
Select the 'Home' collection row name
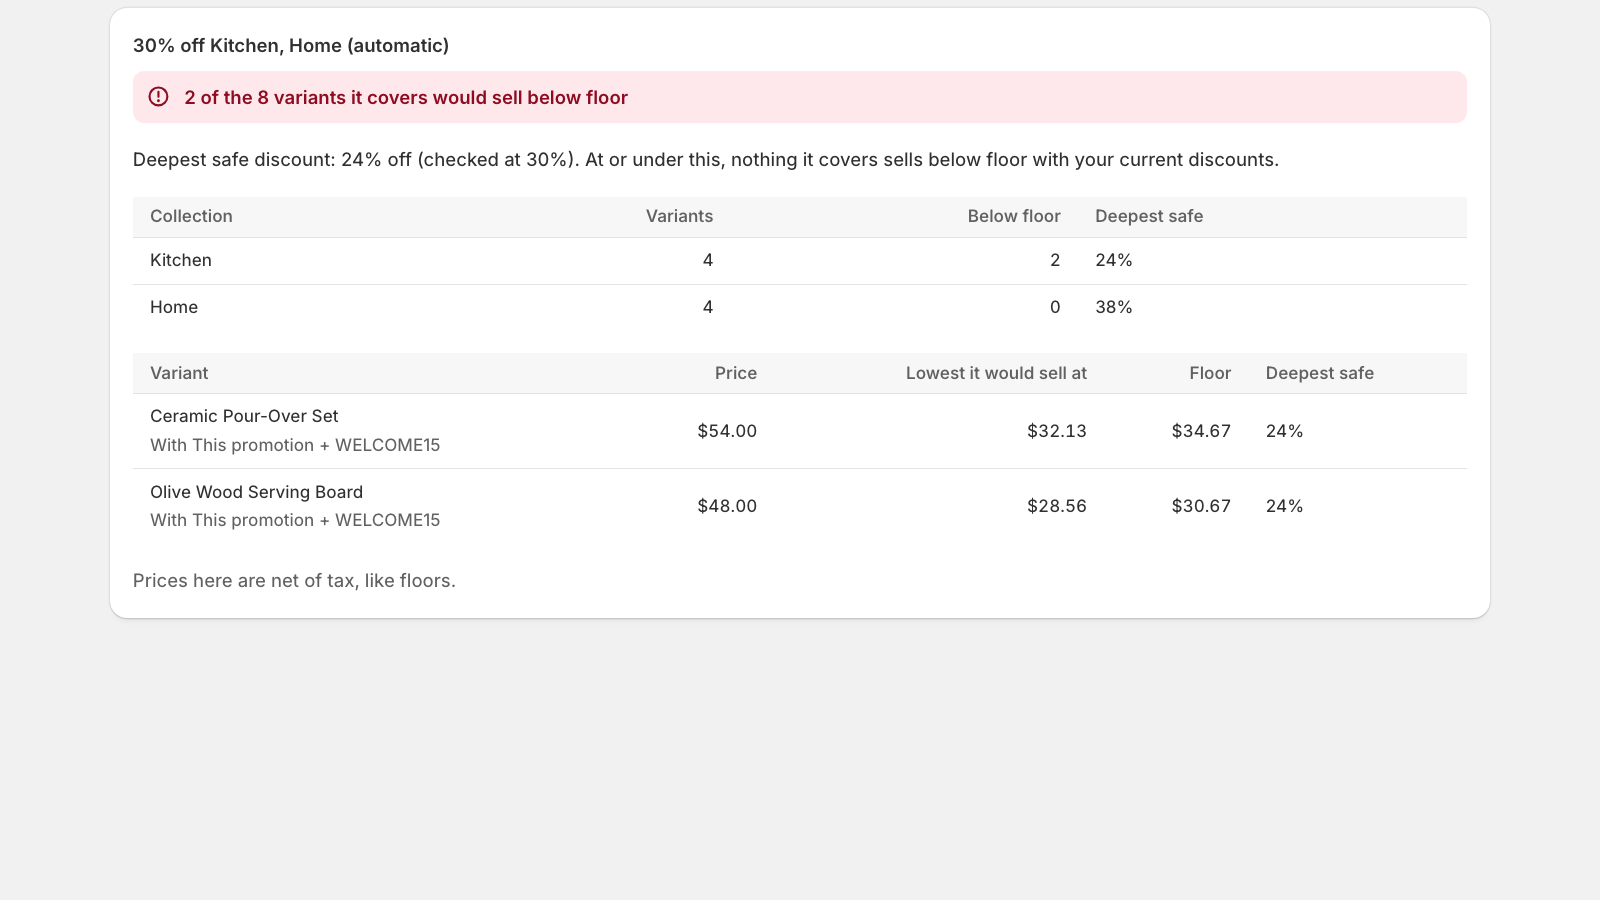(174, 307)
